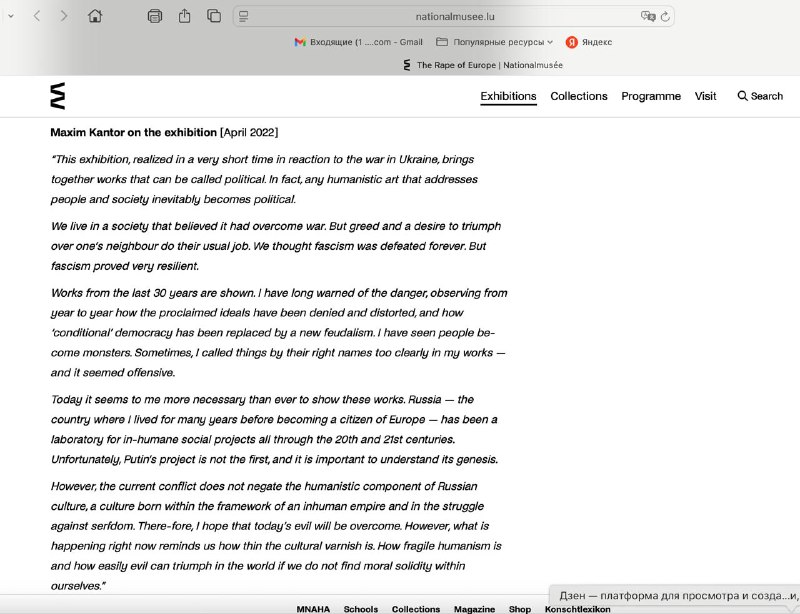Click the final word 'ourselves.'
This screenshot has width=800, height=614.
click(78, 585)
